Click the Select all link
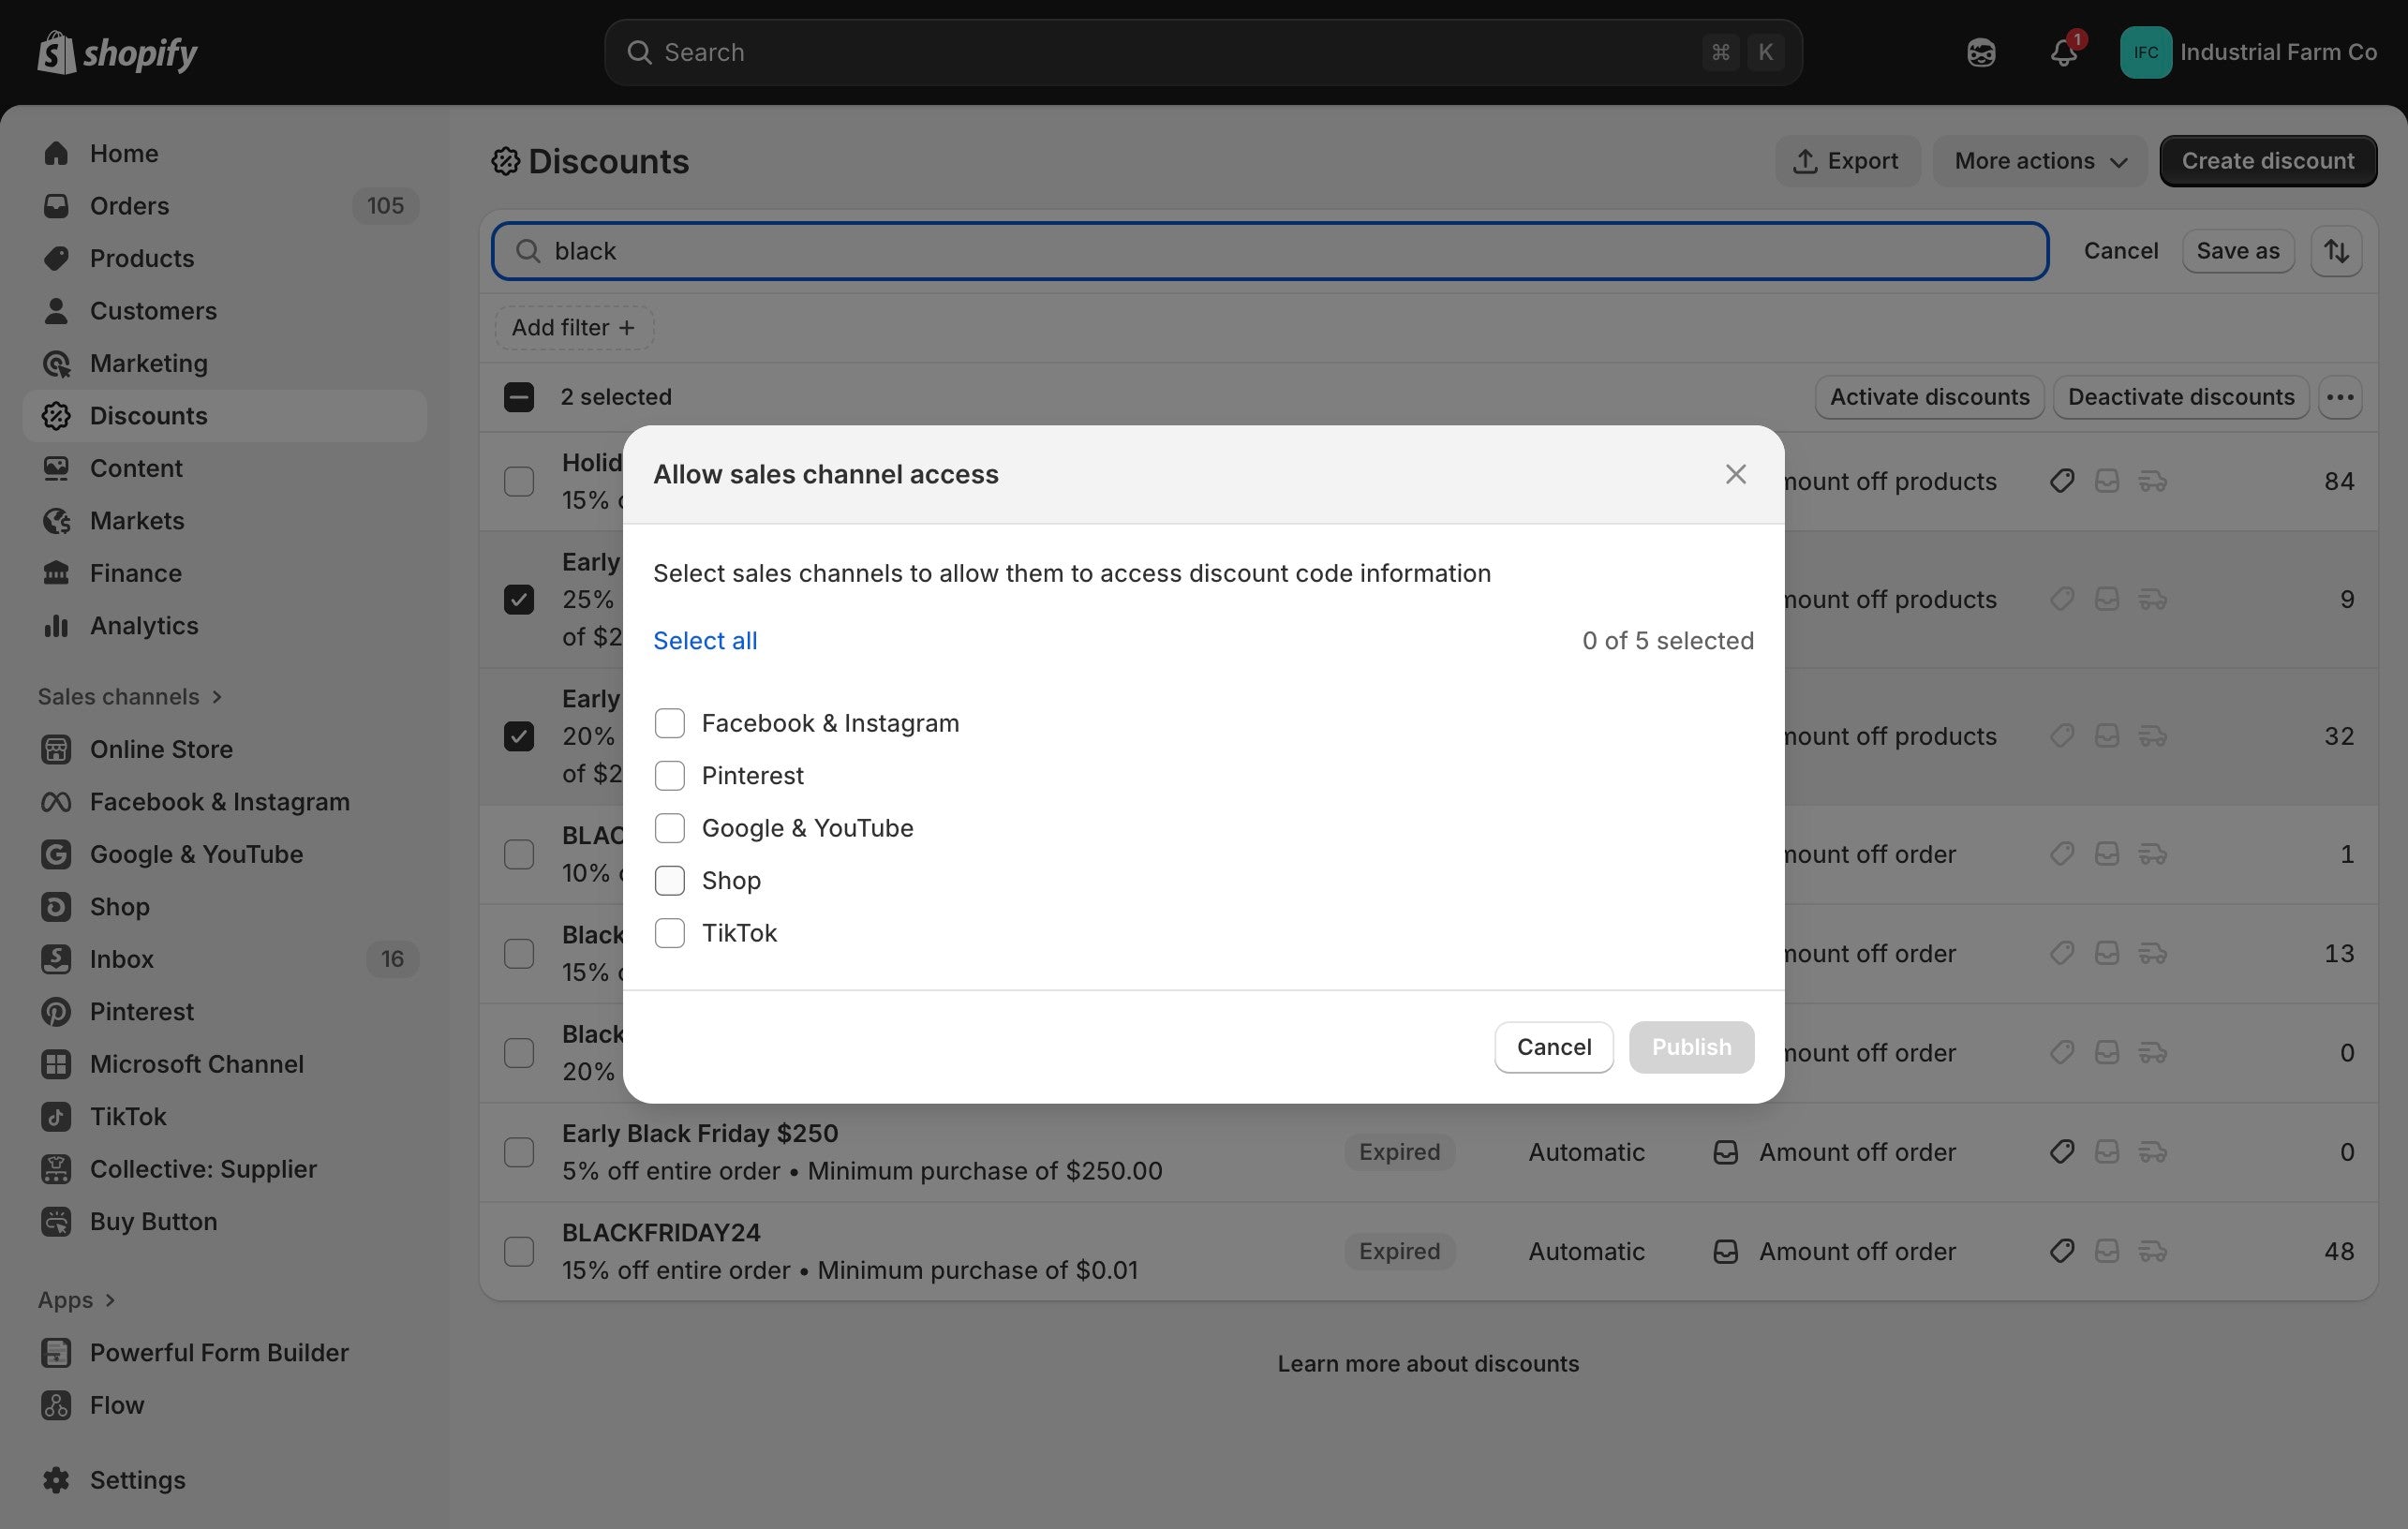Screen dimensions: 2408x1529 [x=704, y=641]
